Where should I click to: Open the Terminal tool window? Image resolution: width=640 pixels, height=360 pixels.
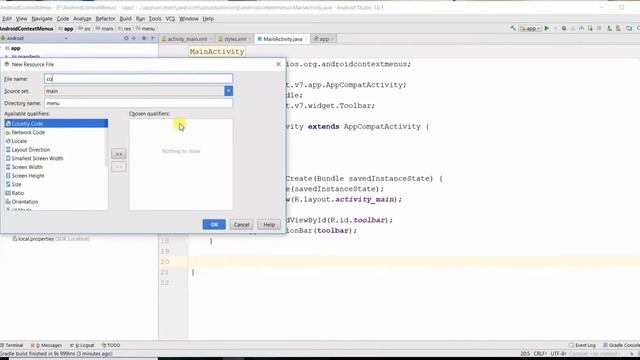click(x=12, y=345)
